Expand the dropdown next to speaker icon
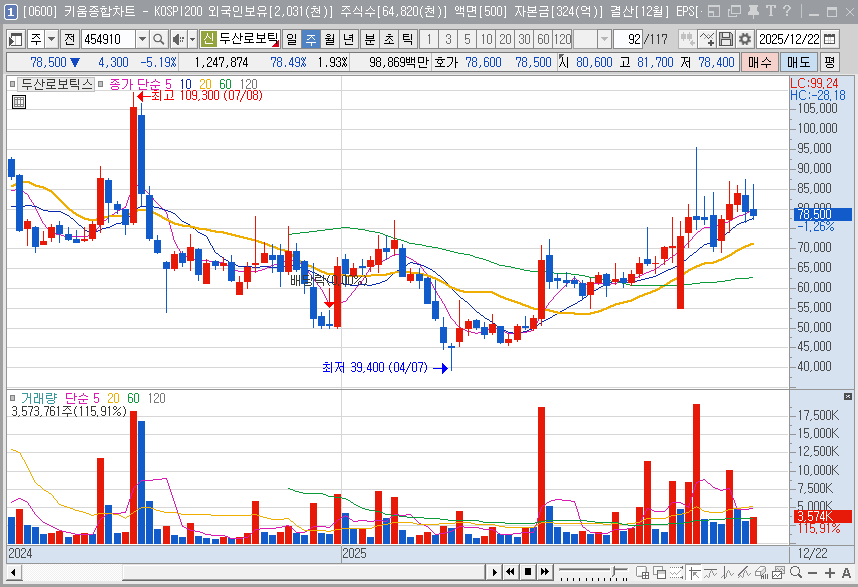Image resolution: width=858 pixels, height=587 pixels. pyautogui.click(x=192, y=39)
